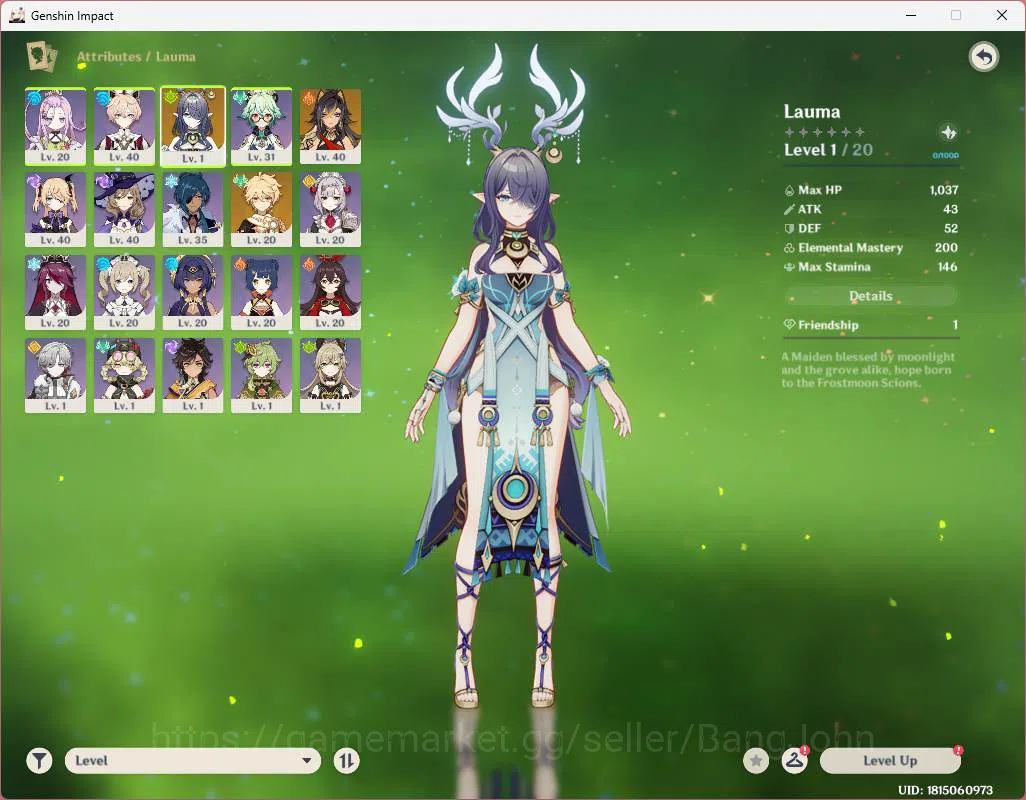Image resolution: width=1026 pixels, height=800 pixels.
Task: Toggle the ascending/descending sort order icon
Action: pos(346,761)
